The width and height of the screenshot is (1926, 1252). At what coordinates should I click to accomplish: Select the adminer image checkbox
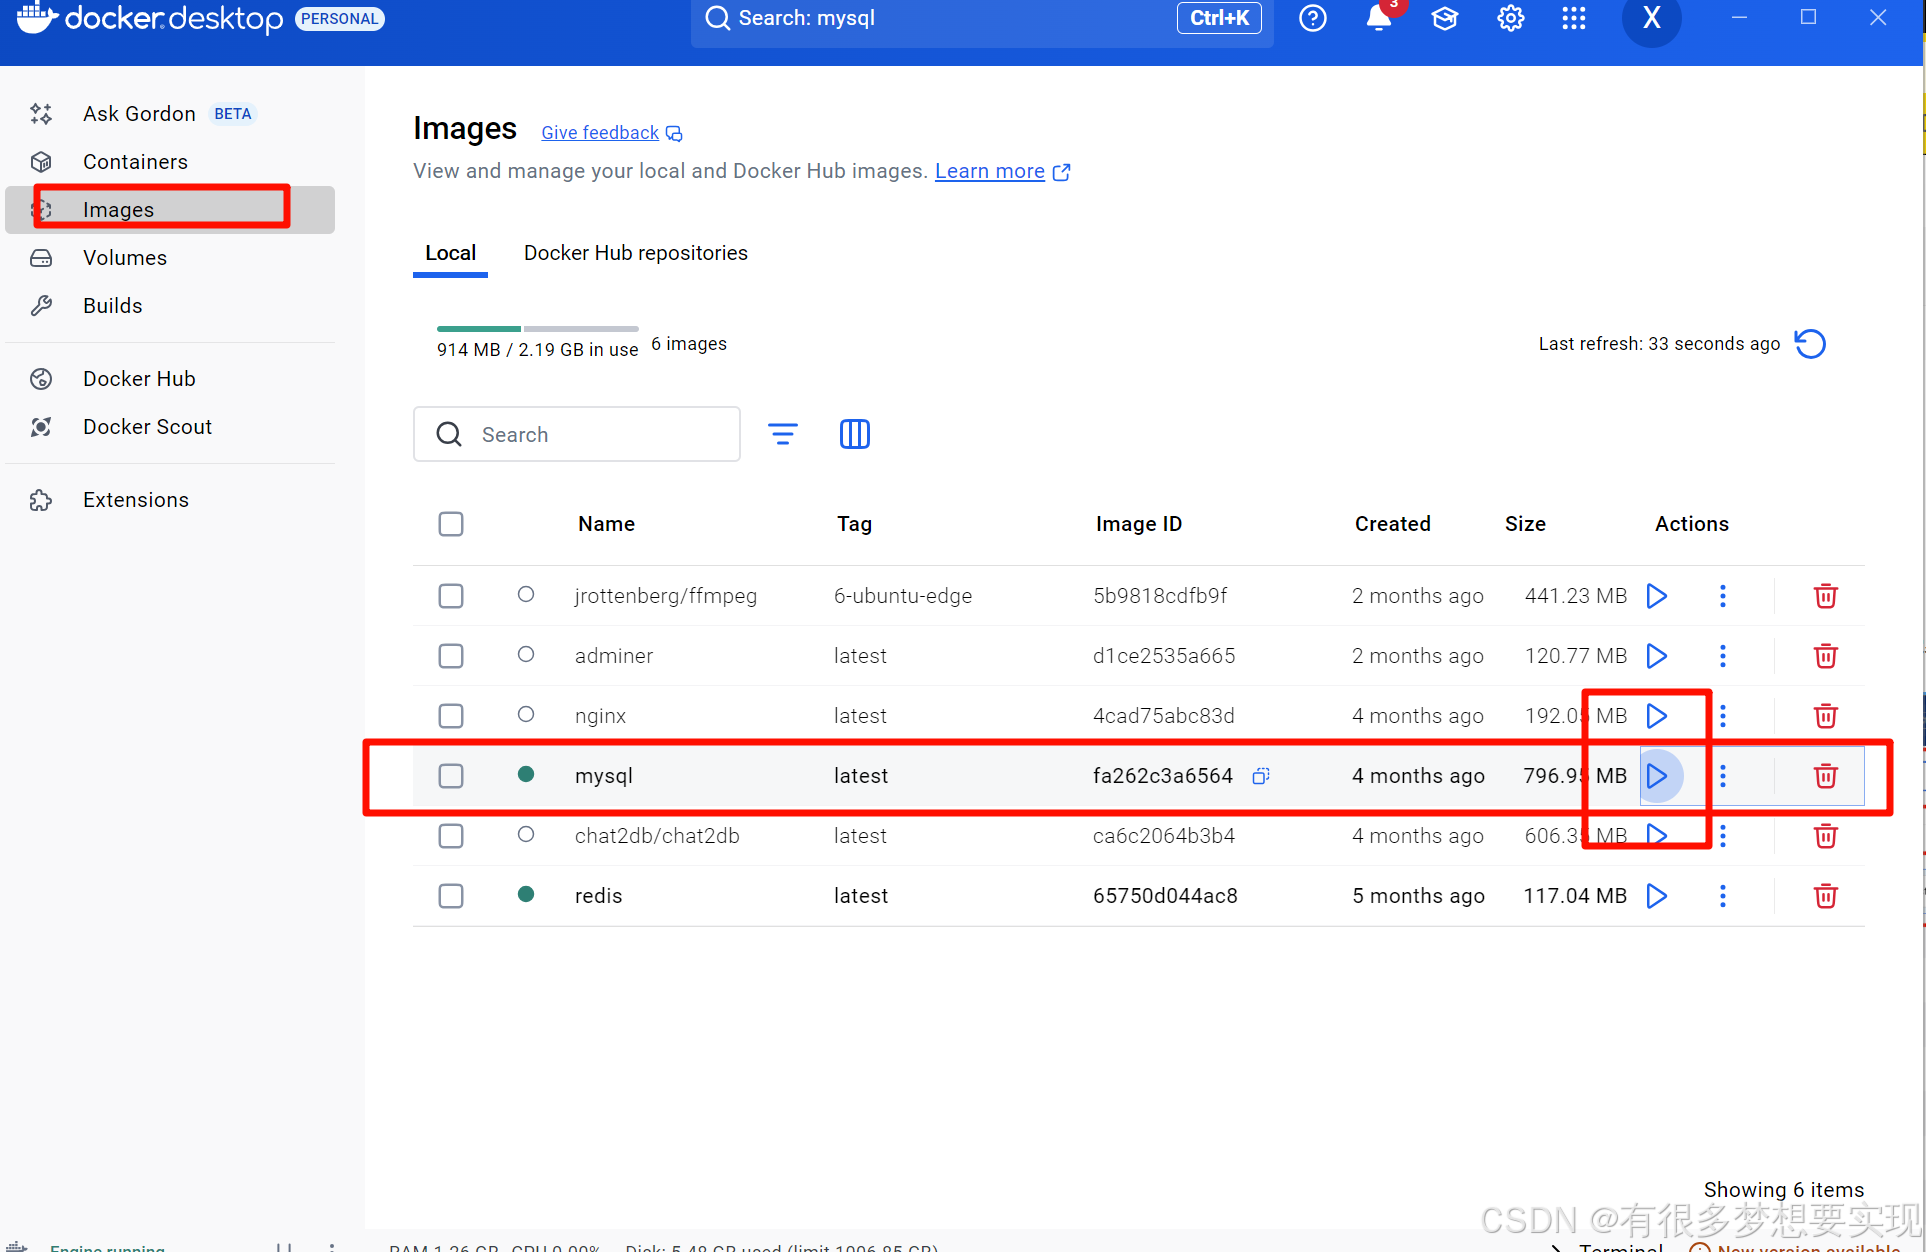click(451, 656)
